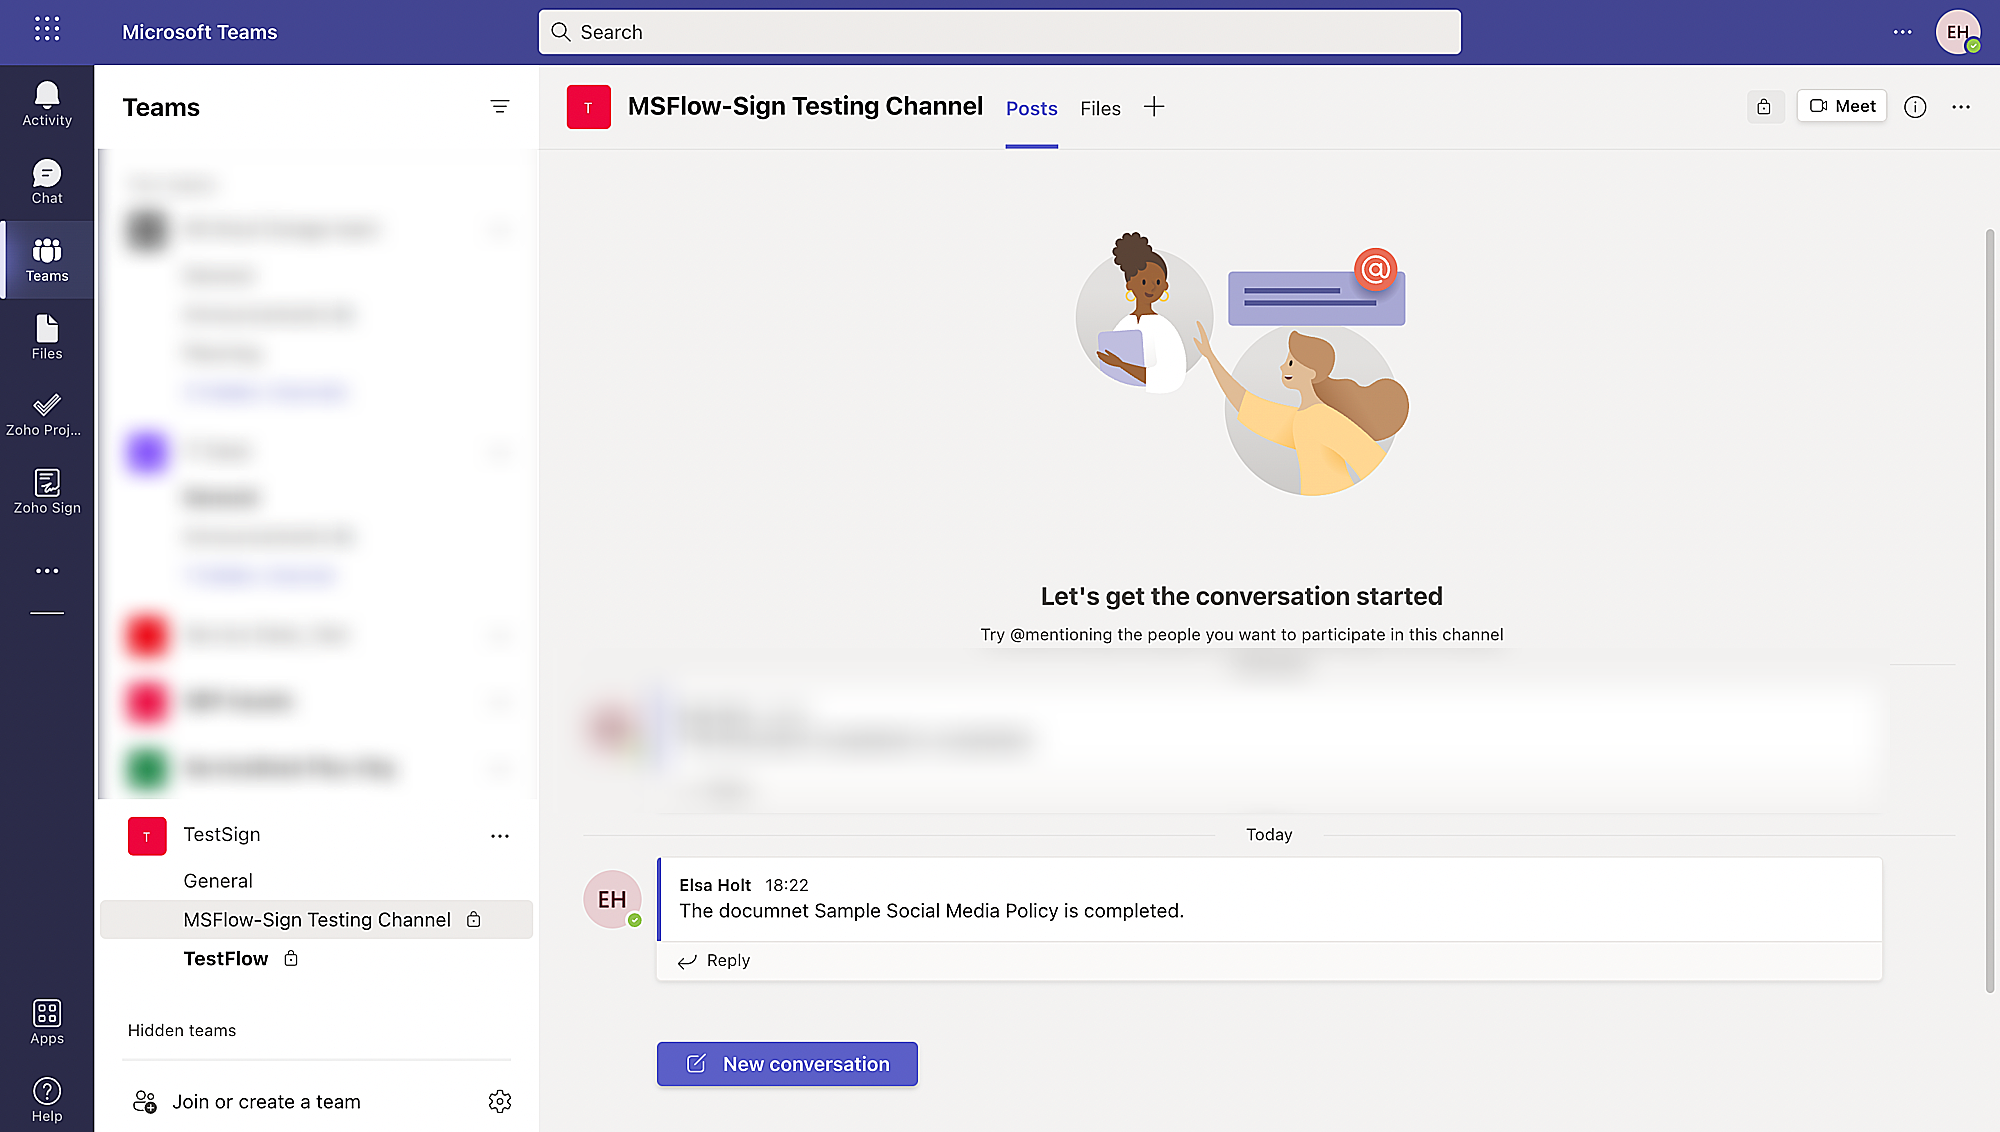The width and height of the screenshot is (2000, 1132).
Task: Click the 18:22 message timestamp
Action: pyautogui.click(x=787, y=885)
